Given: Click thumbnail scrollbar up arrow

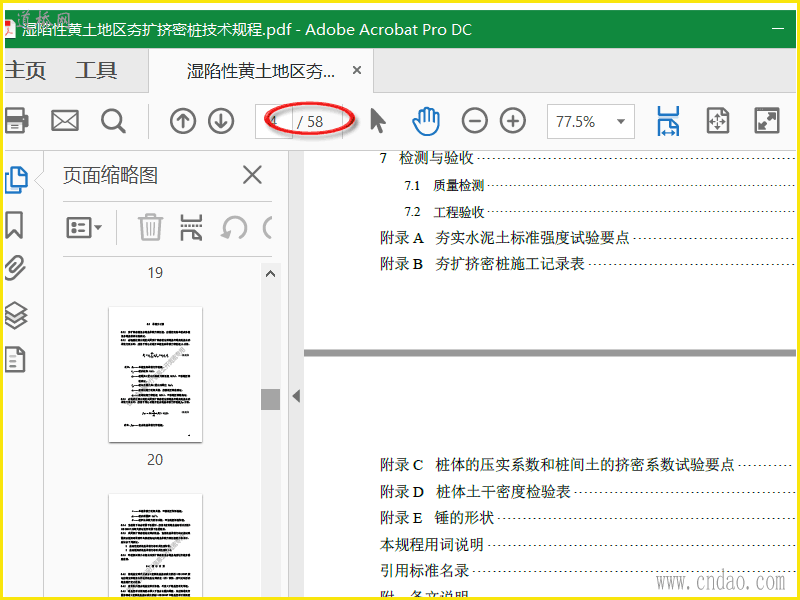Looking at the screenshot, I should [x=270, y=274].
